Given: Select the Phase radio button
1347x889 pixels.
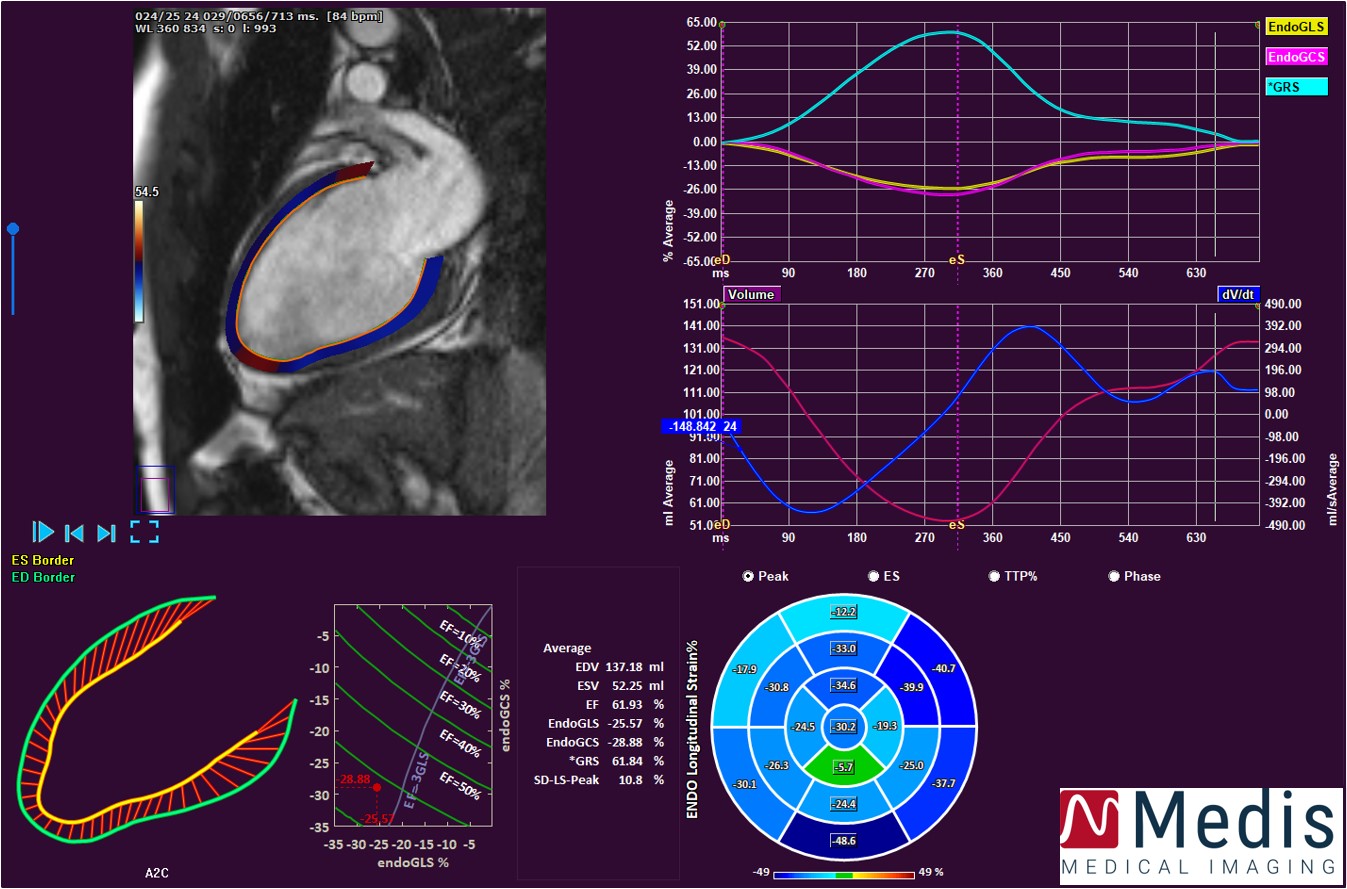Looking at the screenshot, I should pyautogui.click(x=1114, y=576).
